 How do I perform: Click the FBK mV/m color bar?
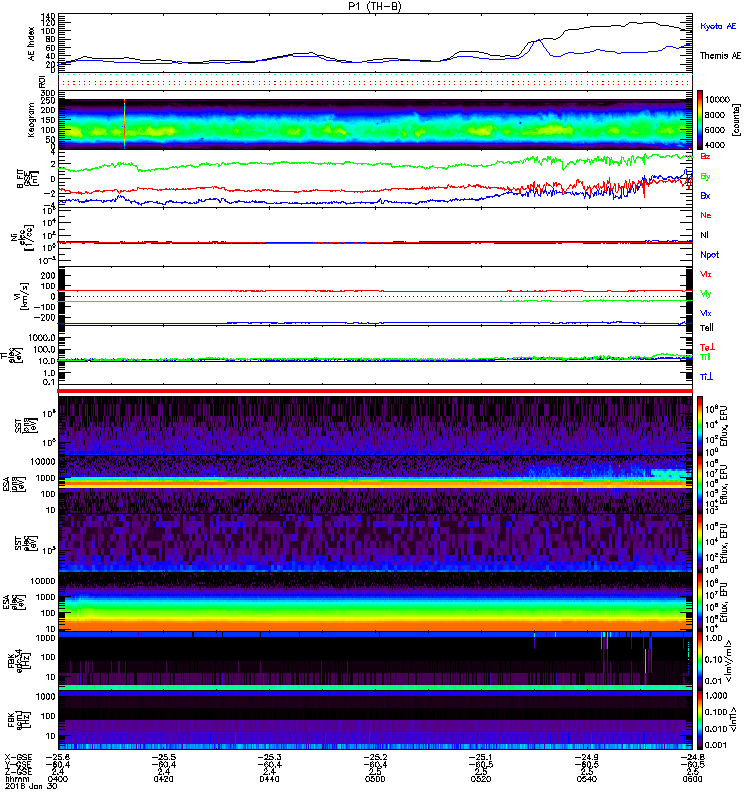tap(700, 660)
